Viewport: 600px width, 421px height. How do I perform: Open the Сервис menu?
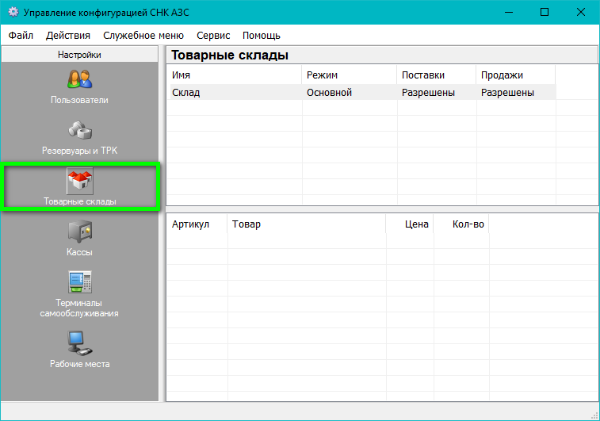[x=214, y=34]
